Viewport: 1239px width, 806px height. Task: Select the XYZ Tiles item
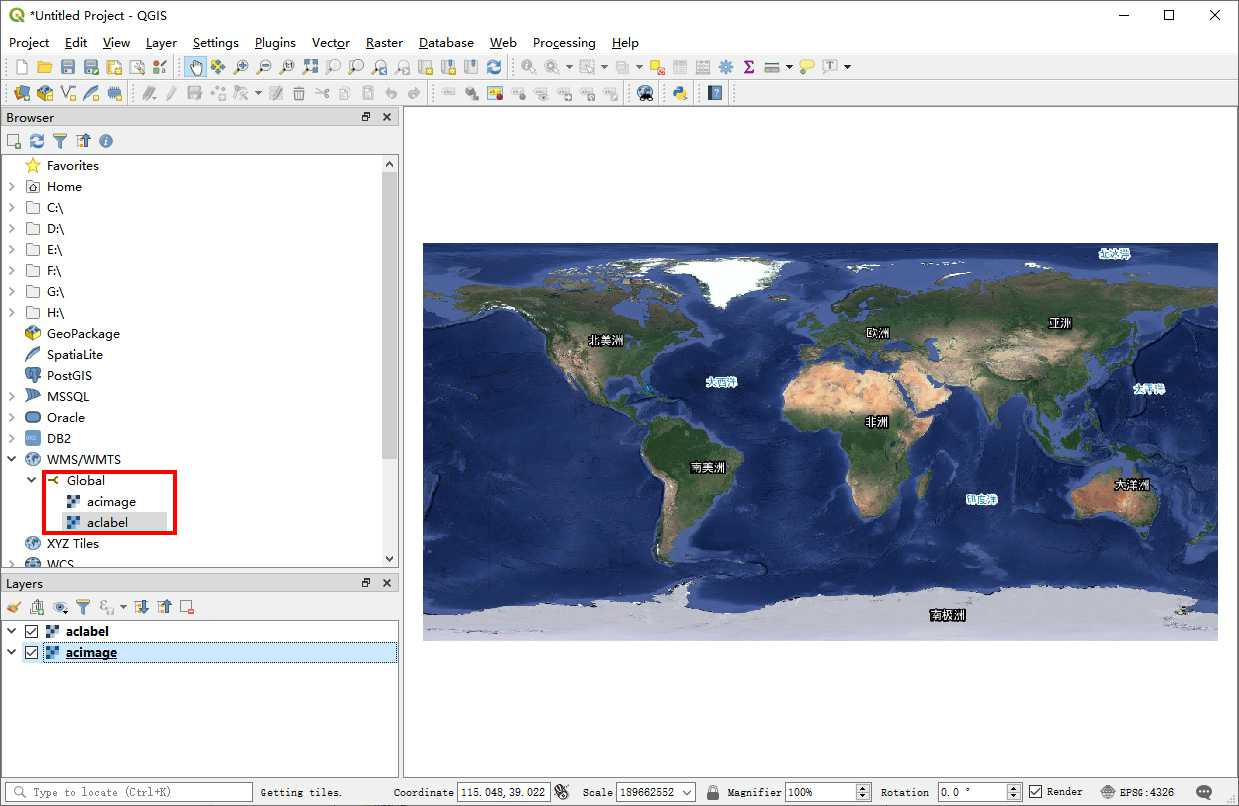[x=73, y=543]
